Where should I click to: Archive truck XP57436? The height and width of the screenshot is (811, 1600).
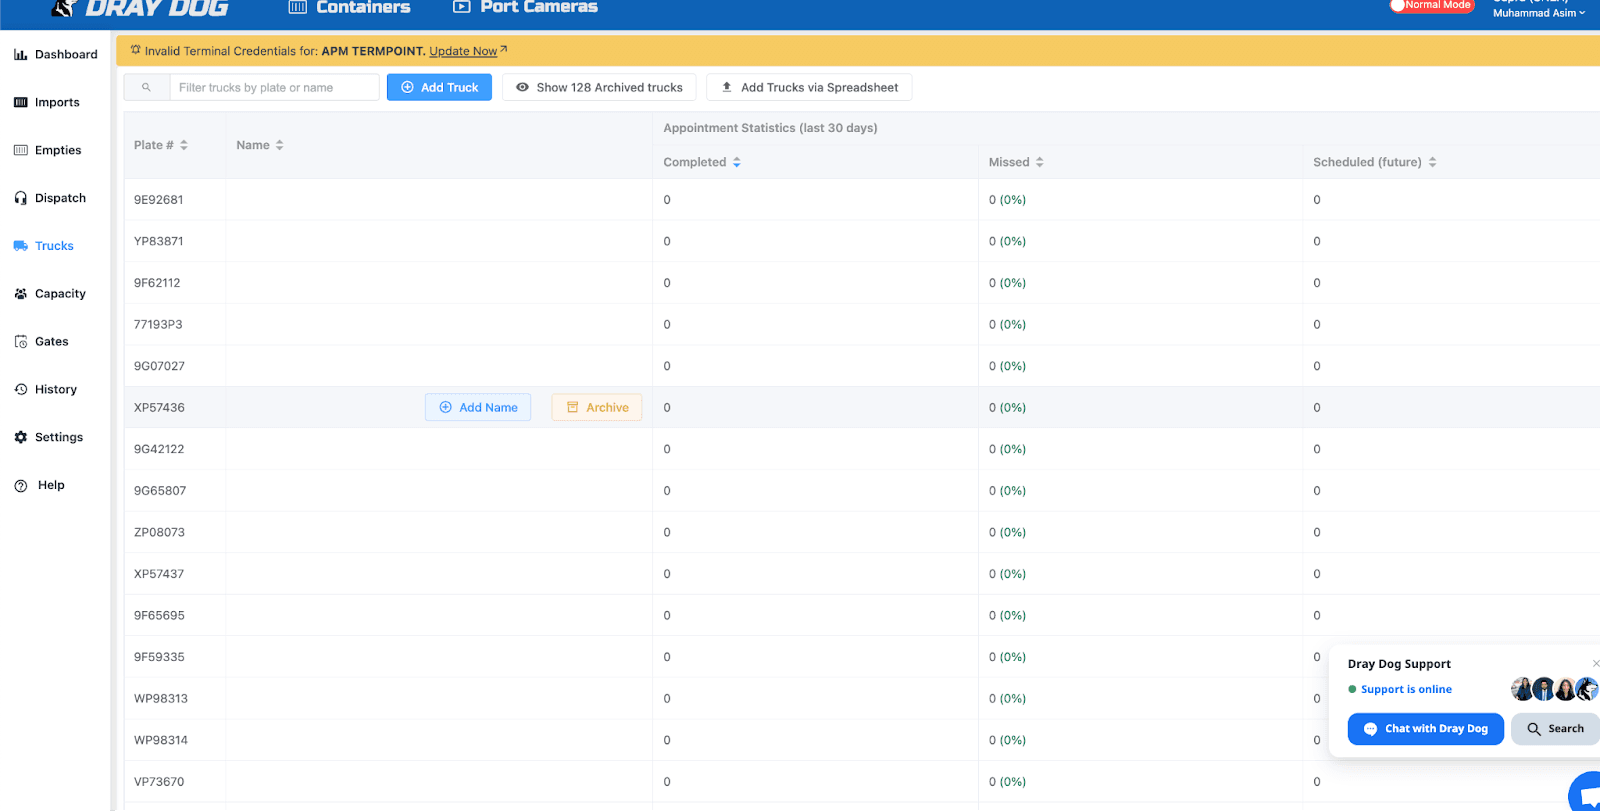(597, 408)
